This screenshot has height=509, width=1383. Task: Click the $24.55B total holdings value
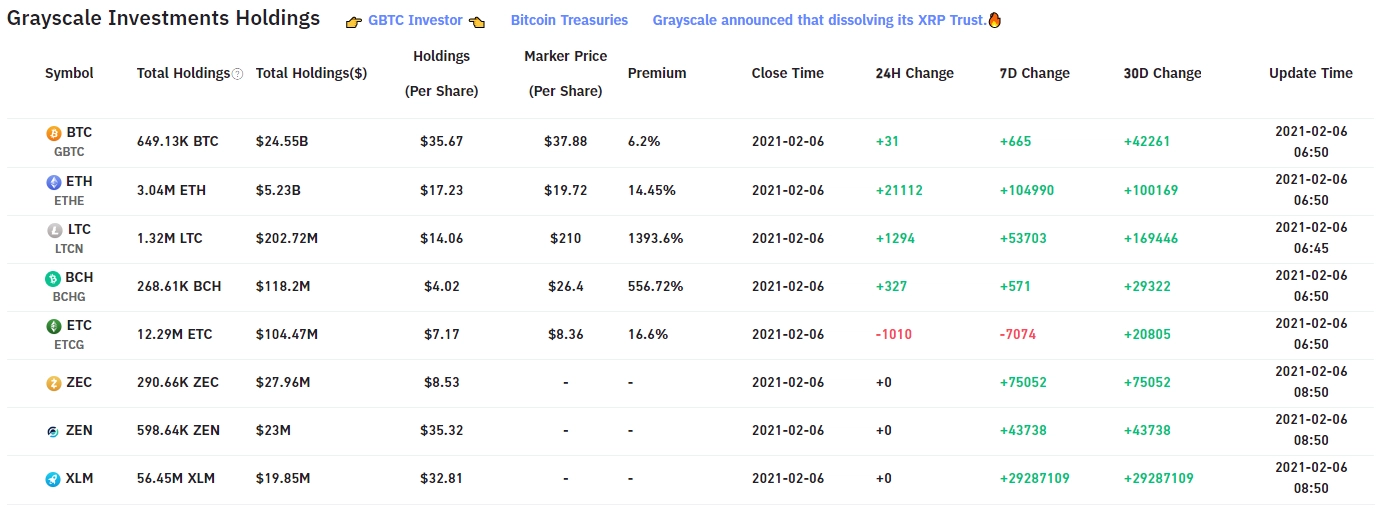282,142
